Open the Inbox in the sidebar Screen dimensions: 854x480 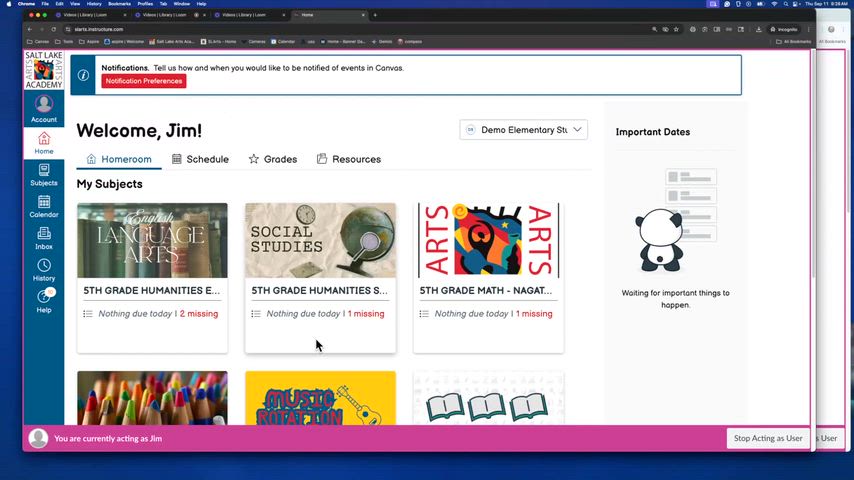tap(43, 237)
